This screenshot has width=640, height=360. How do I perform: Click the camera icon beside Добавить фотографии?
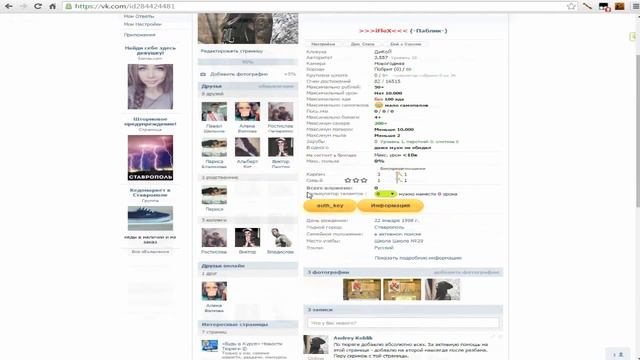click(x=203, y=74)
